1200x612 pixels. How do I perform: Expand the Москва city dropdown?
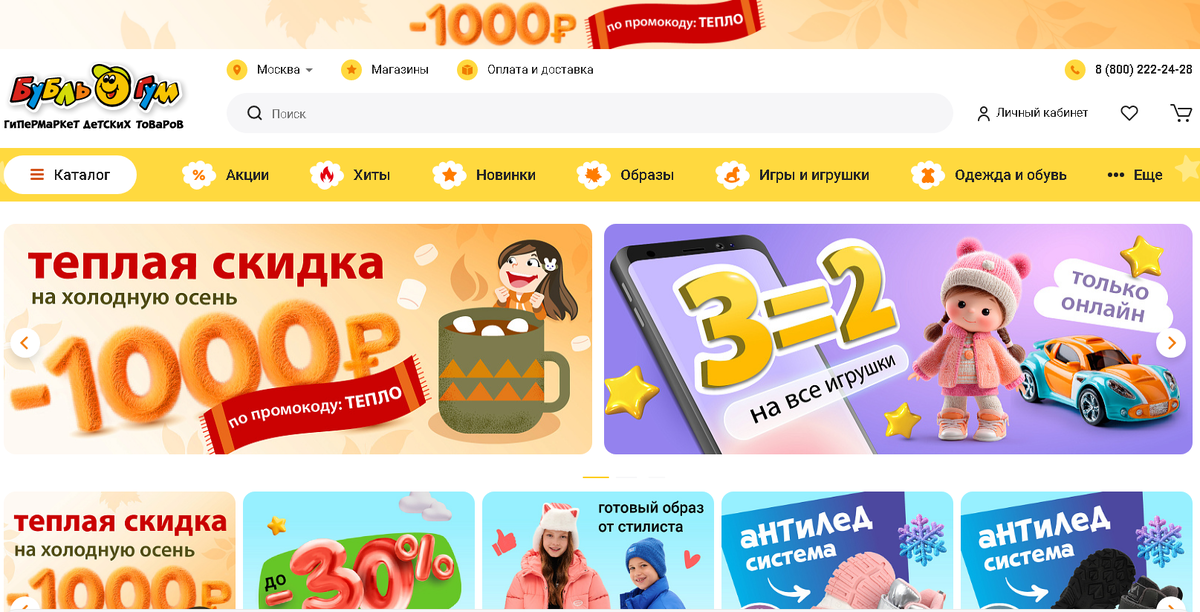(x=284, y=70)
